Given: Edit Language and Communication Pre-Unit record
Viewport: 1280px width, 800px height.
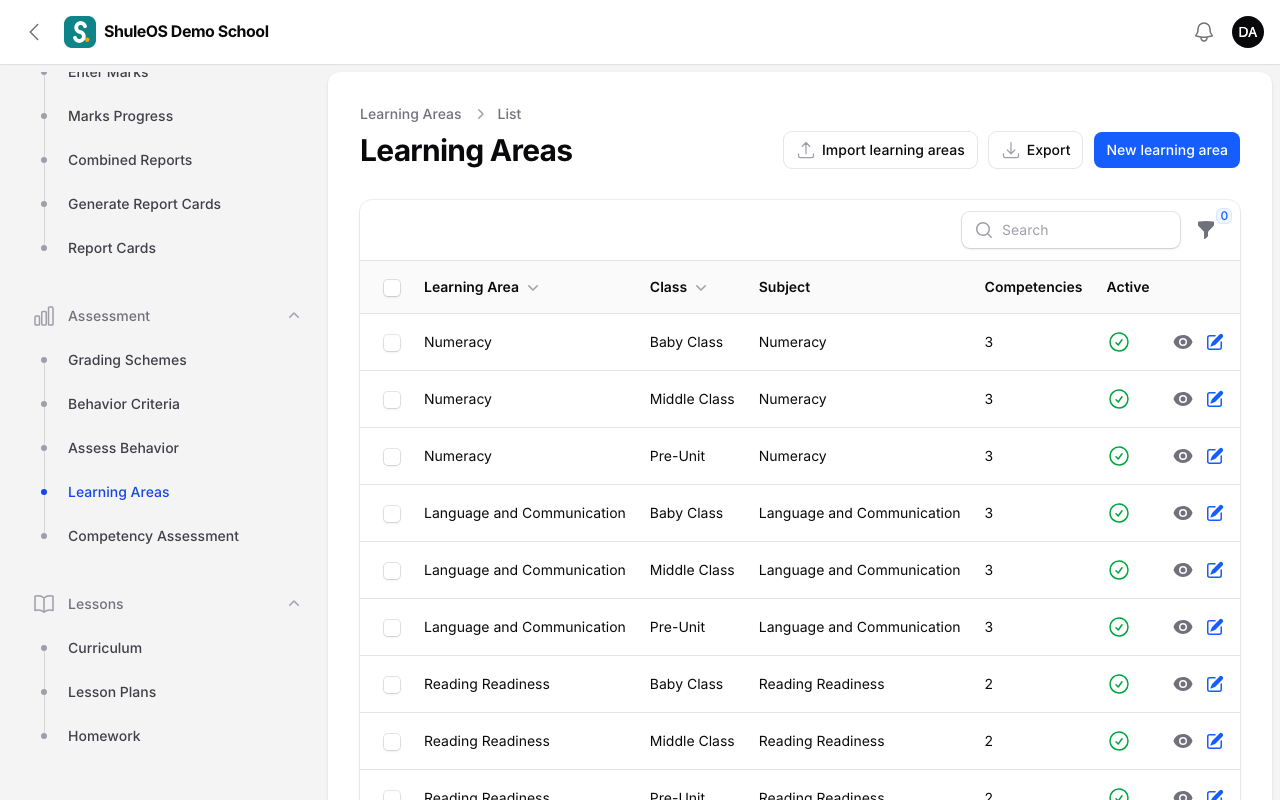Looking at the screenshot, I should (1215, 627).
